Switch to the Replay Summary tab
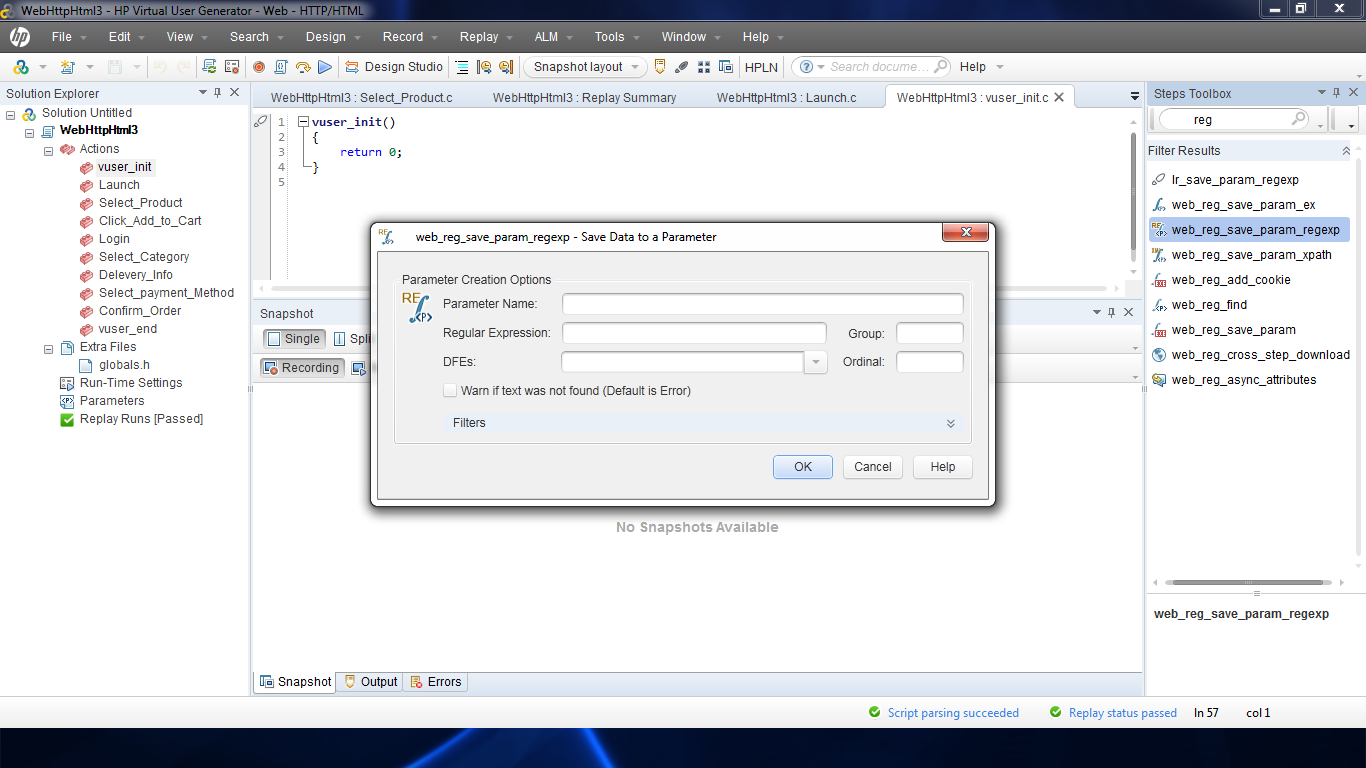1366x768 pixels. (x=584, y=98)
